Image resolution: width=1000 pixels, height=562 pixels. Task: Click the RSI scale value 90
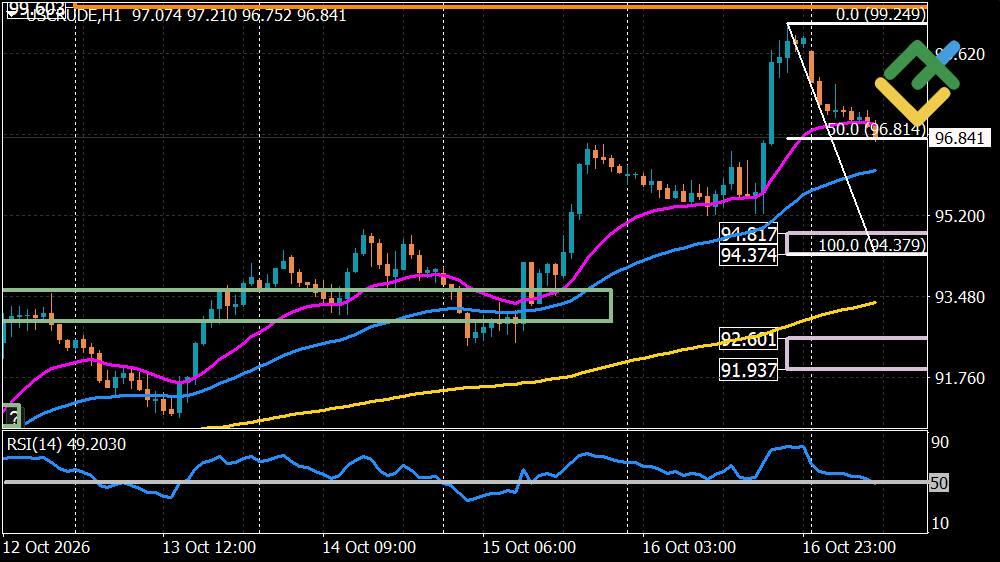point(940,442)
